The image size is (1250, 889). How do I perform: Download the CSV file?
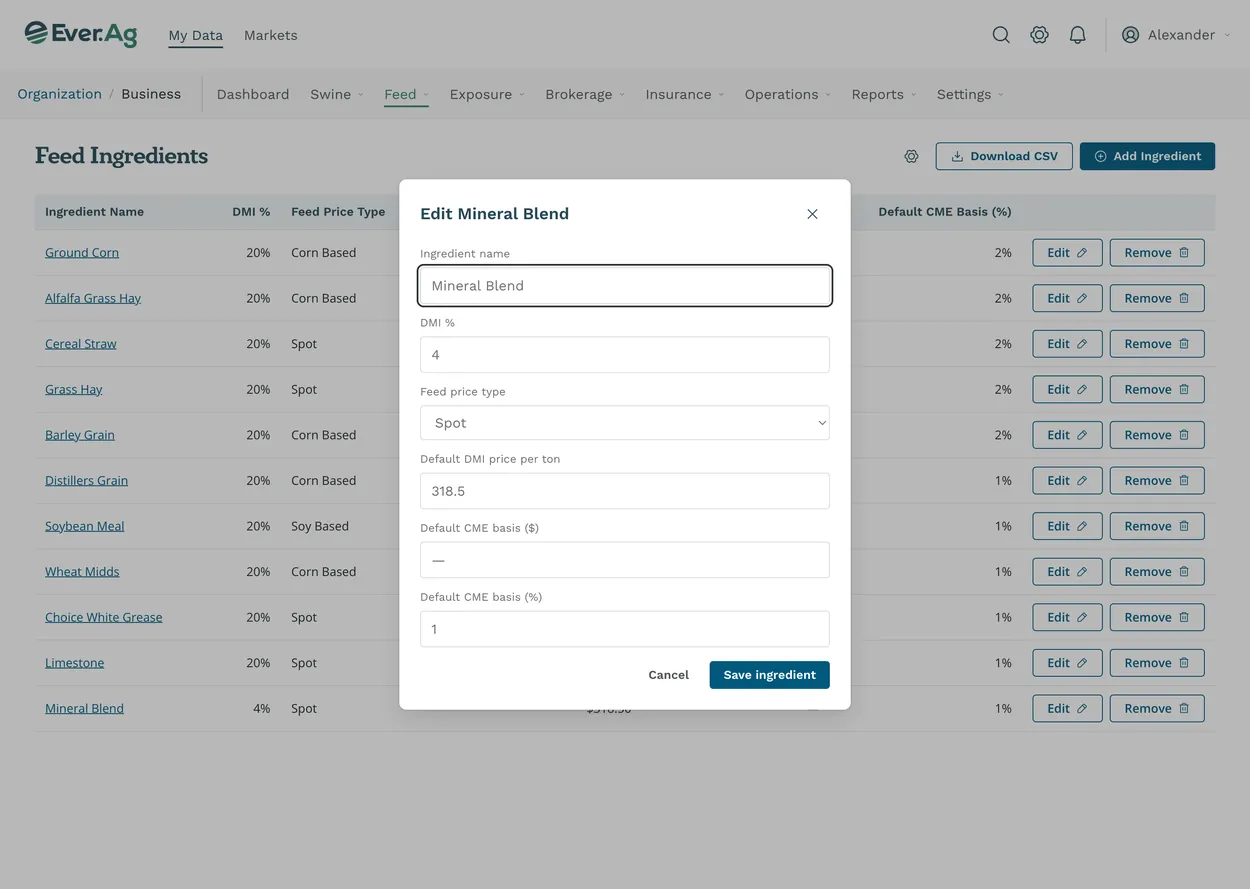pyautogui.click(x=1004, y=156)
